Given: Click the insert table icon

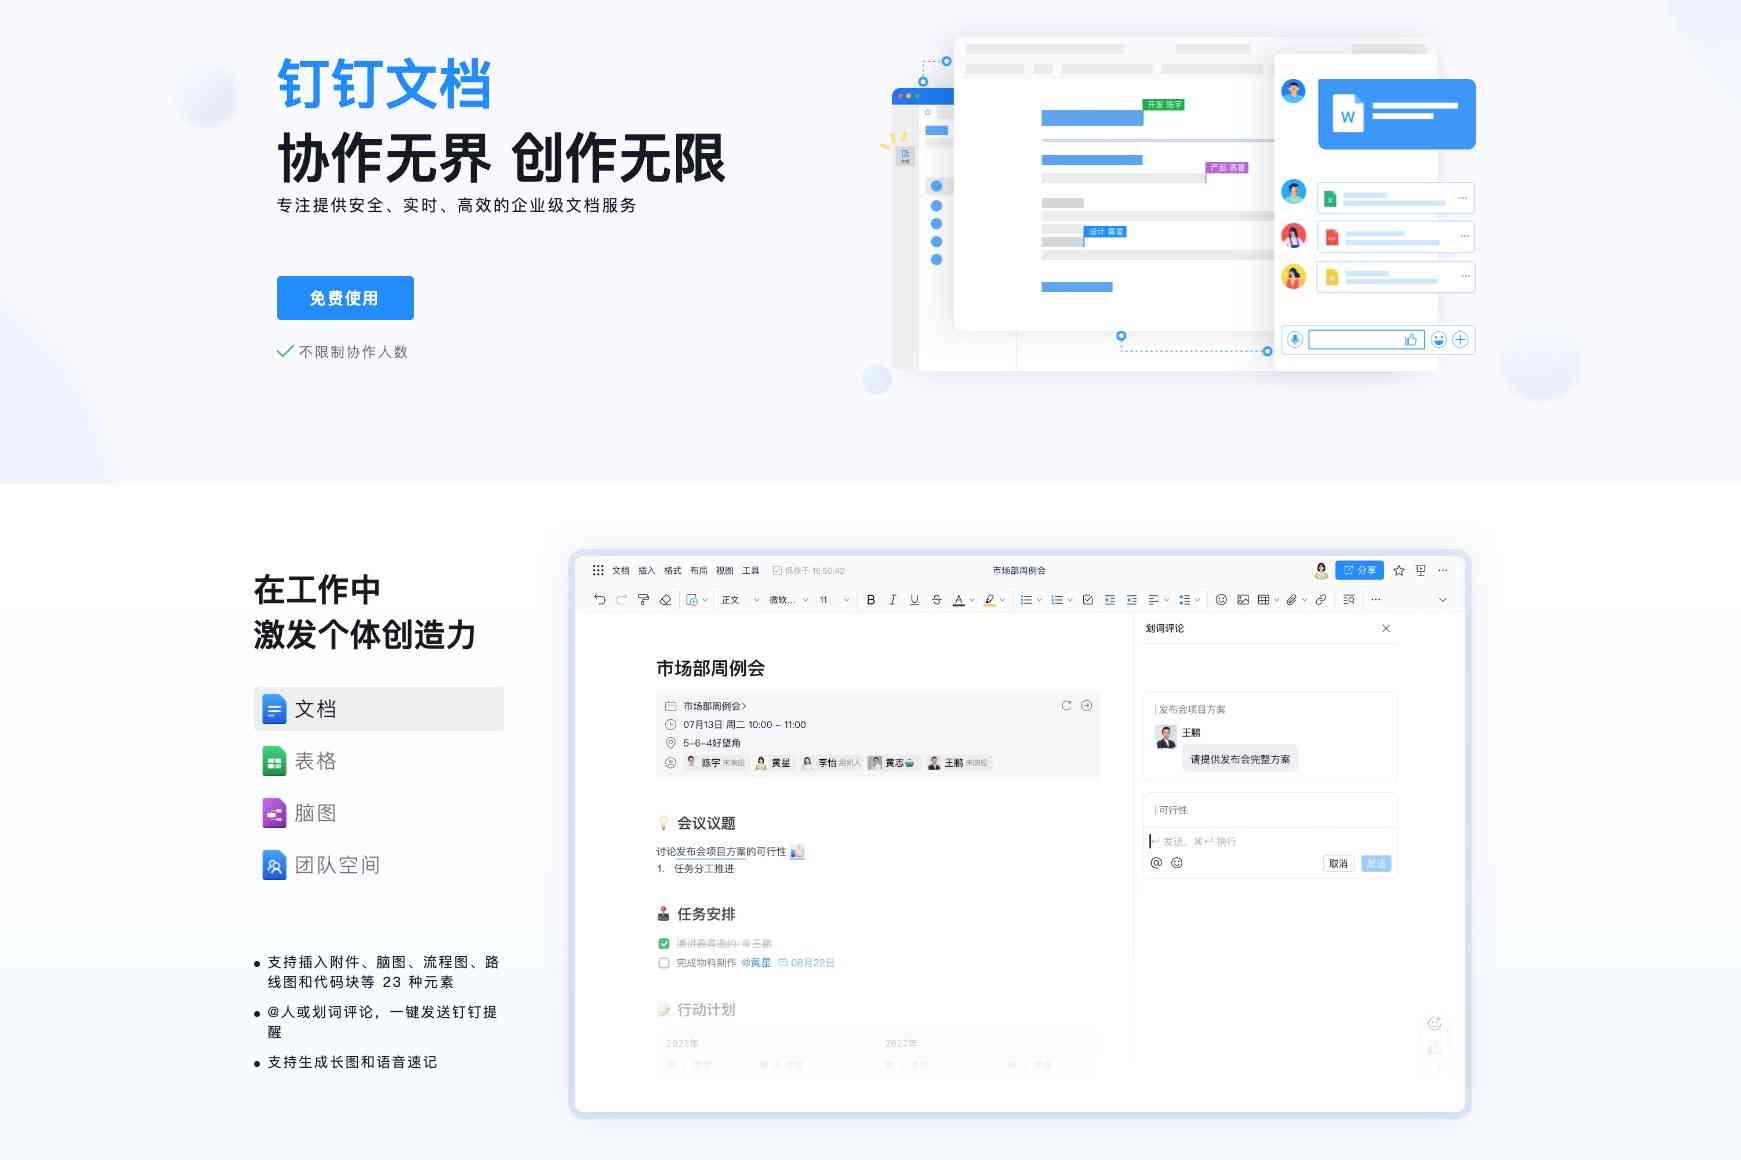Looking at the screenshot, I should point(1264,600).
